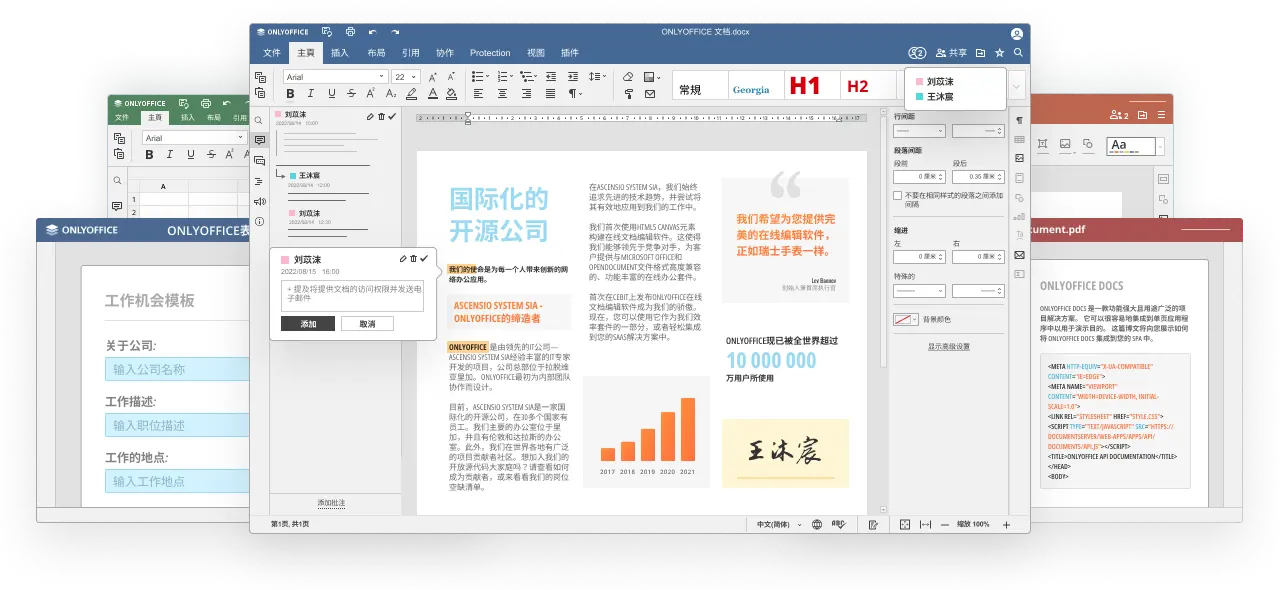Click the subscript icon
Image resolution: width=1280 pixels, height=590 pixels.
(390, 94)
